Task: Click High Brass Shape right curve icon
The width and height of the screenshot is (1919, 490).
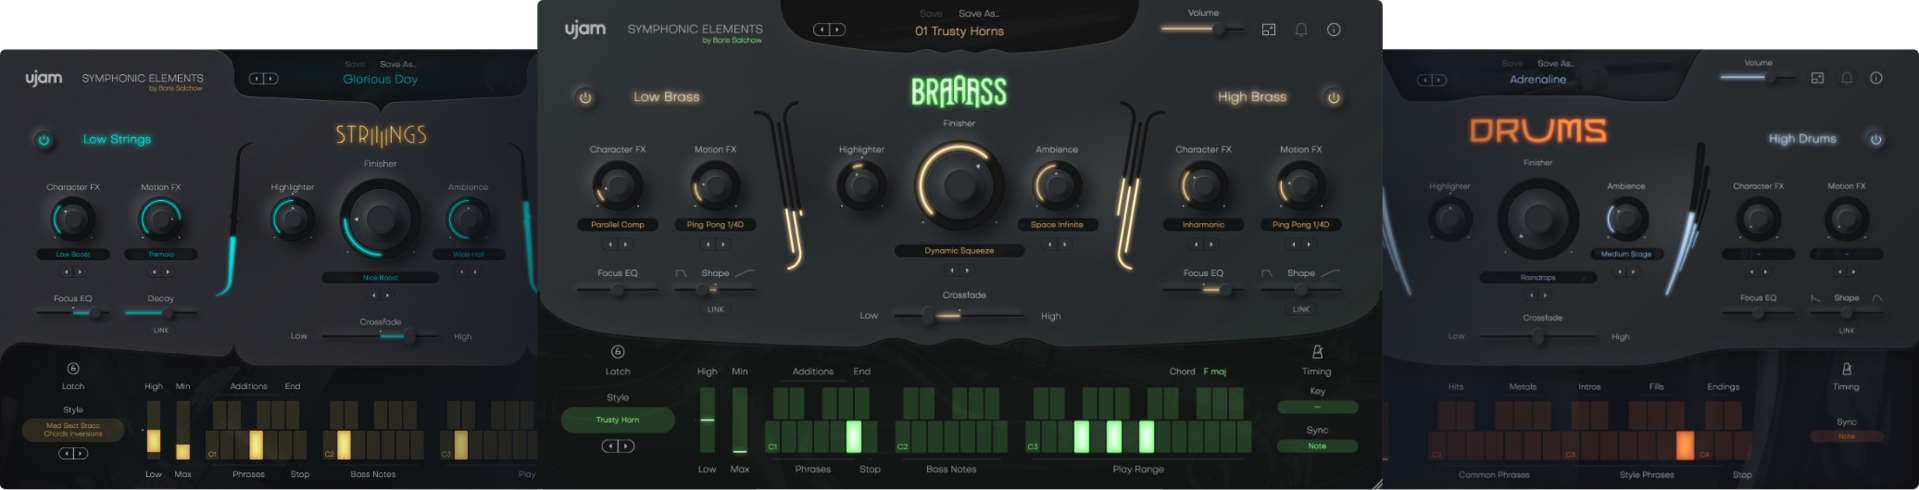Action: [x=1330, y=273]
